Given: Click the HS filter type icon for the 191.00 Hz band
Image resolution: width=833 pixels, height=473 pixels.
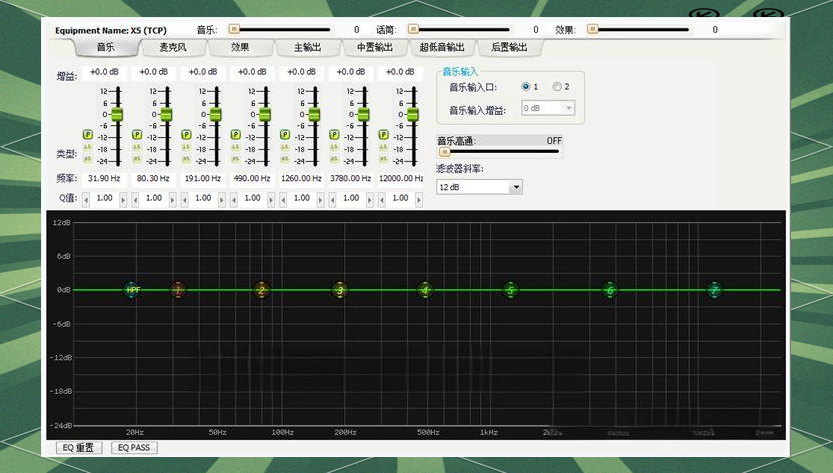Looking at the screenshot, I should pyautogui.click(x=186, y=158).
